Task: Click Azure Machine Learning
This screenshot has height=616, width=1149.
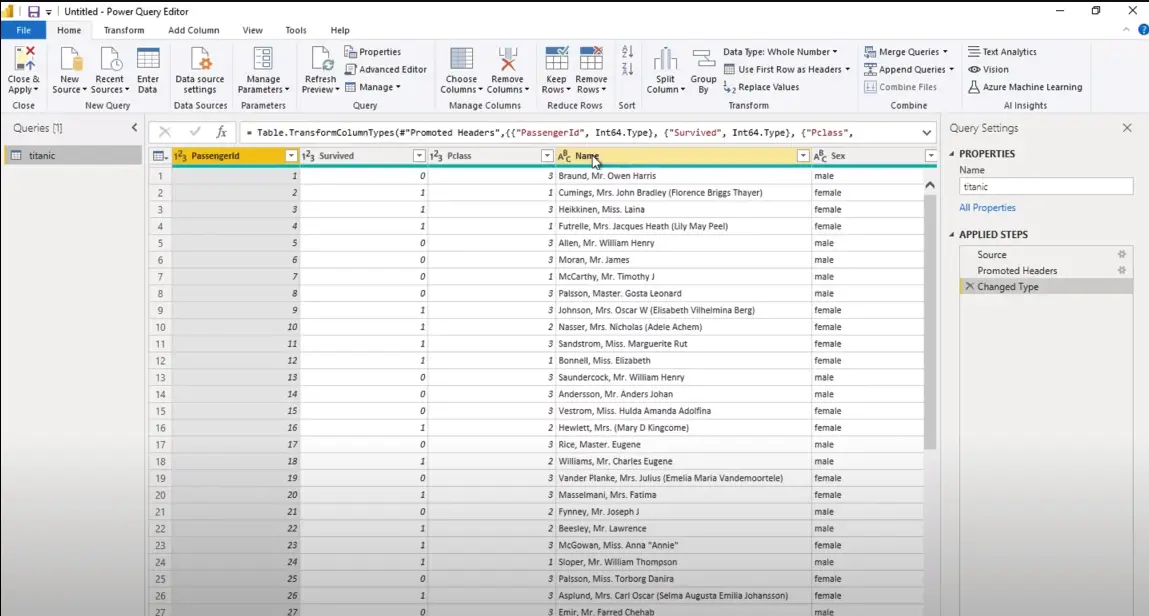Action: [1024, 87]
